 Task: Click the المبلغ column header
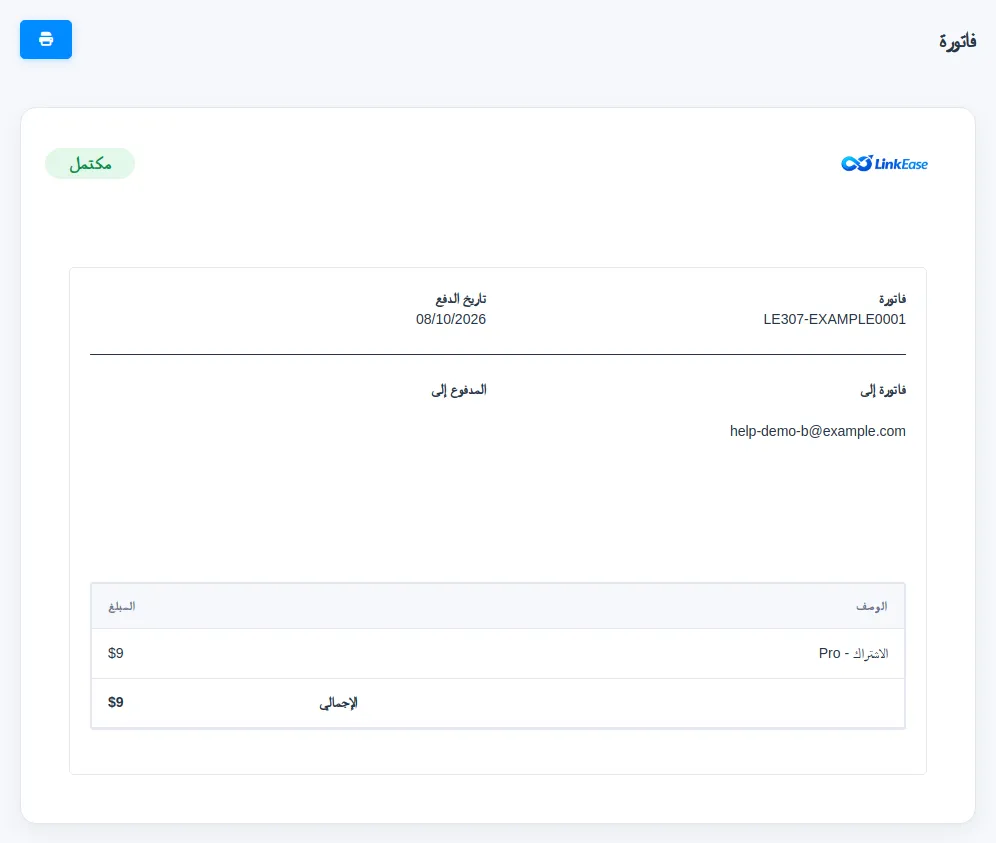coord(121,607)
